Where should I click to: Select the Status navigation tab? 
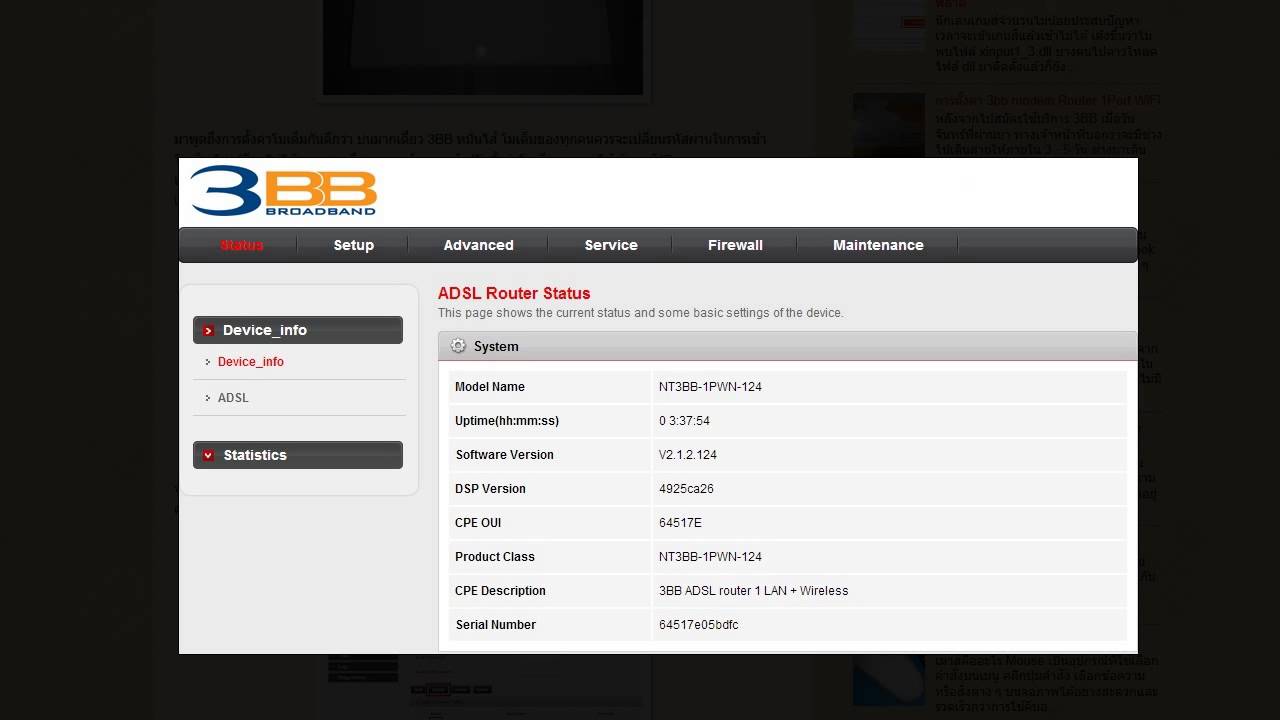[x=241, y=245]
